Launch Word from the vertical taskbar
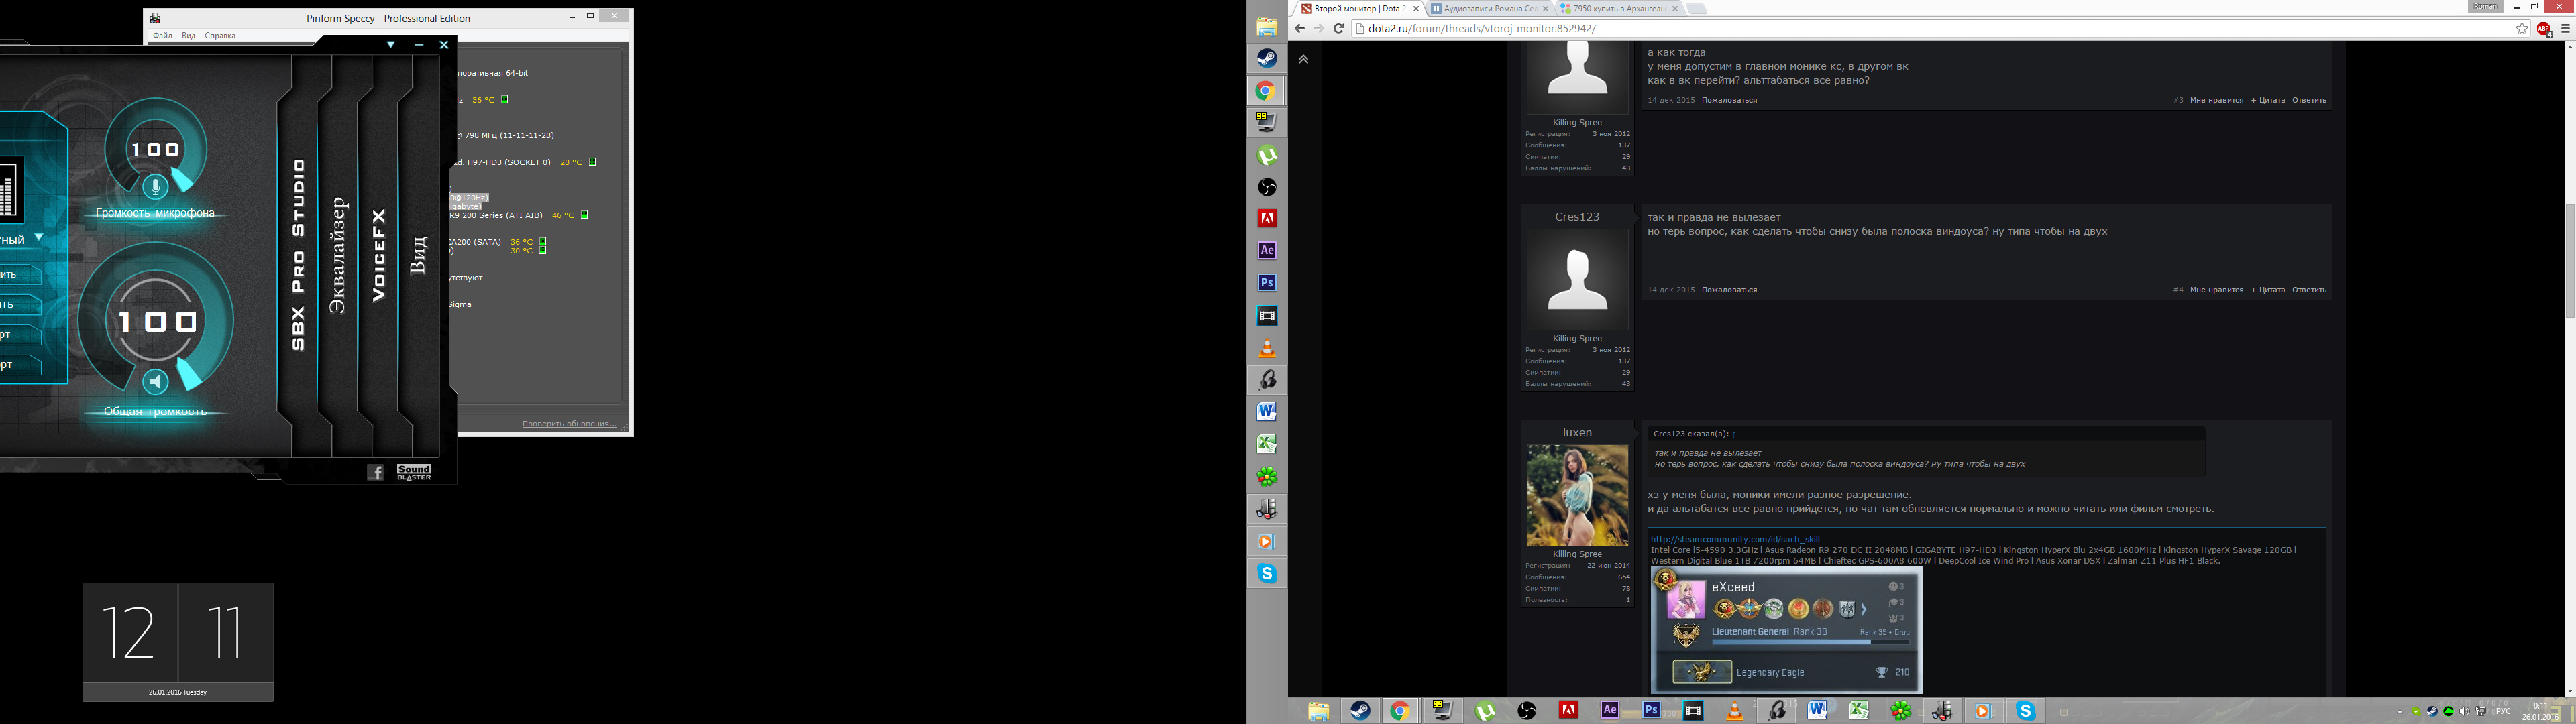 [x=1267, y=412]
